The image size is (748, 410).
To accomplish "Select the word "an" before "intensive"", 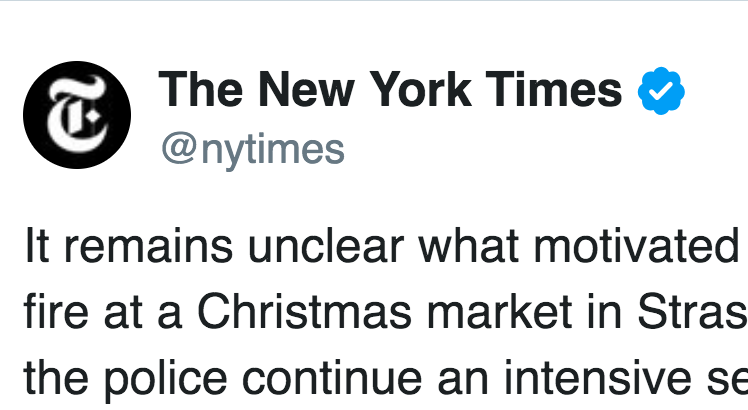I will pyautogui.click(x=463, y=382).
